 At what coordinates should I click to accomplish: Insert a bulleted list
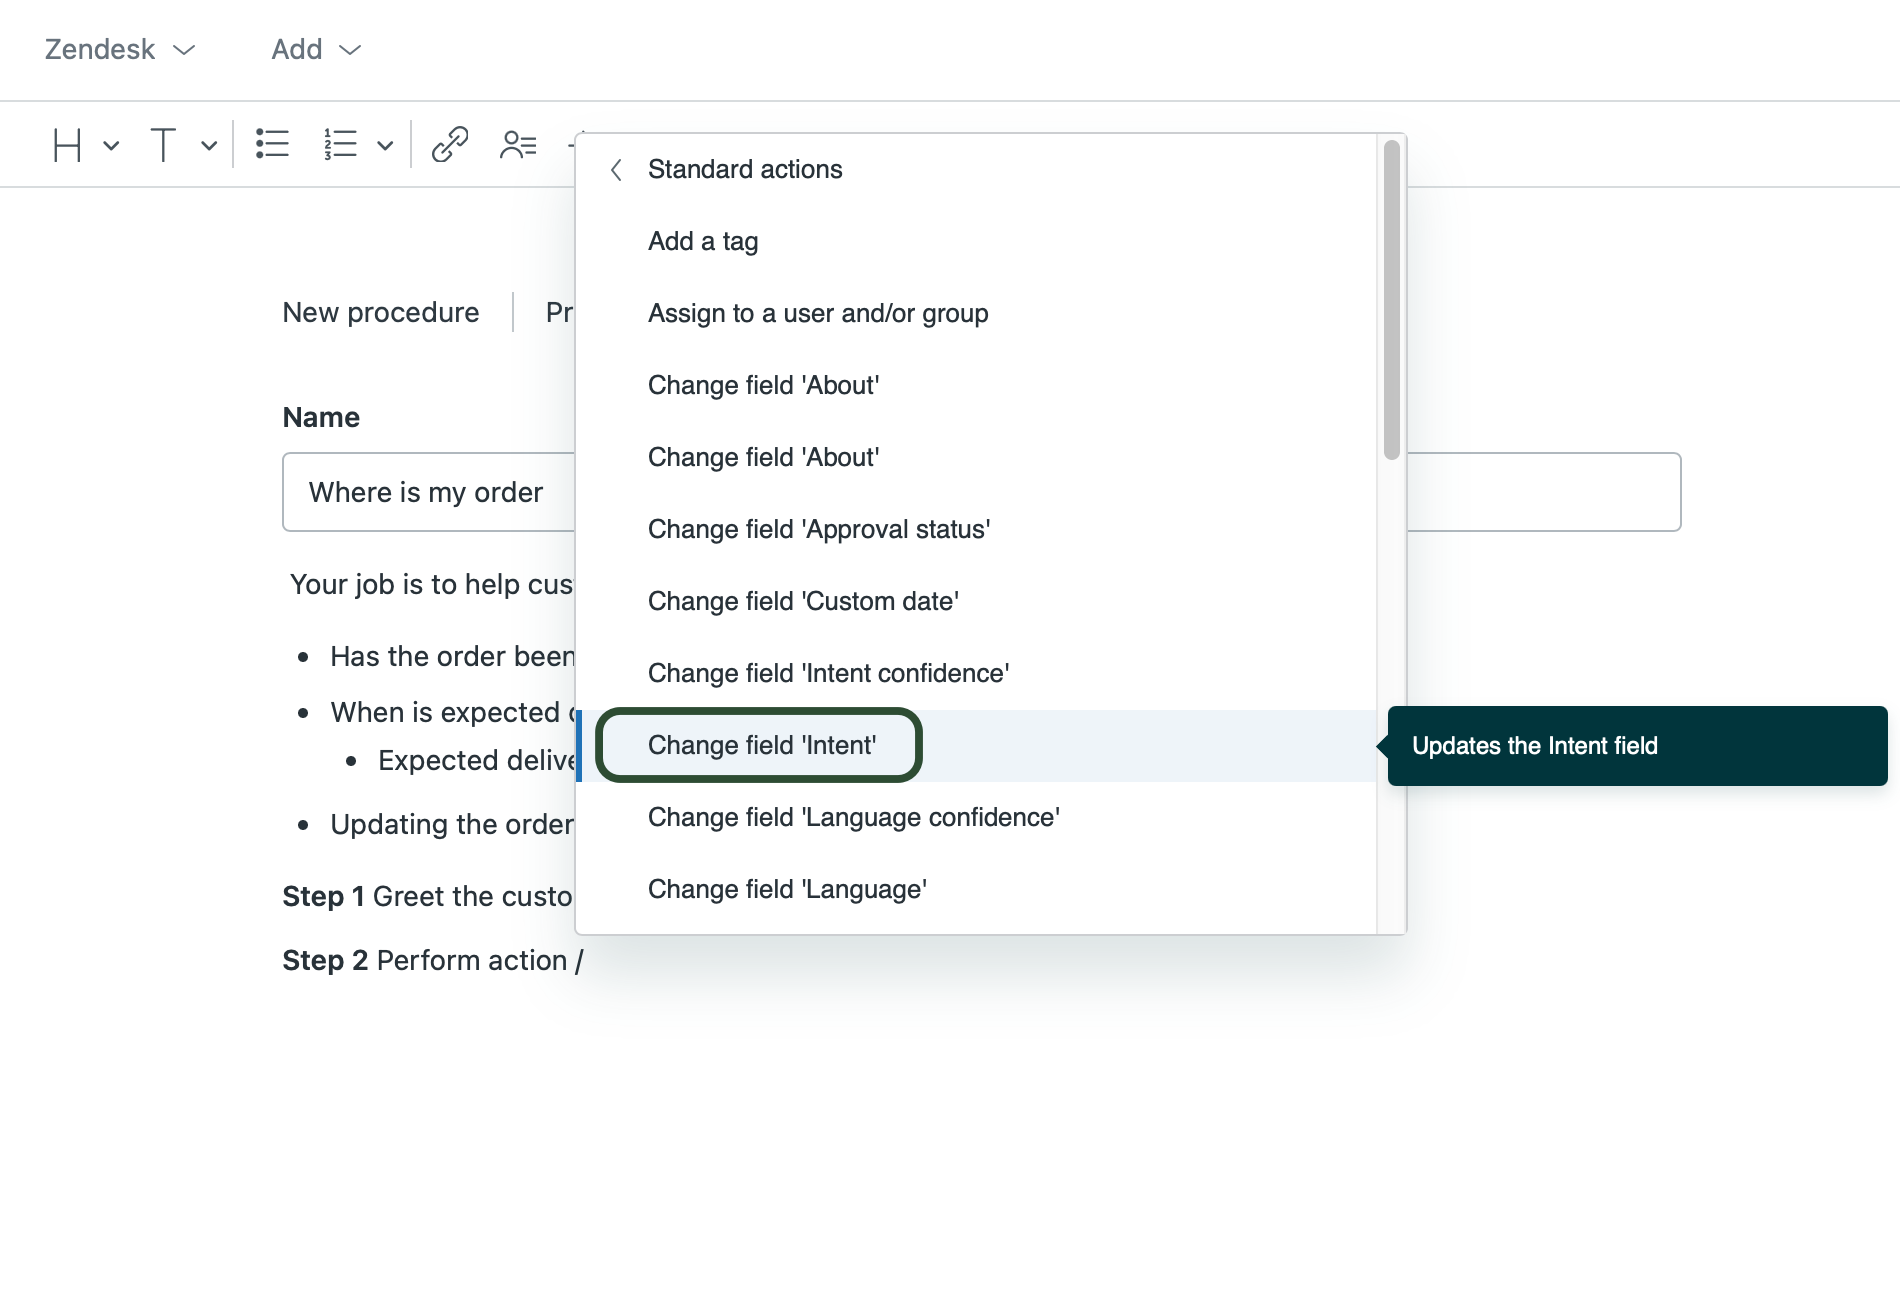point(272,145)
